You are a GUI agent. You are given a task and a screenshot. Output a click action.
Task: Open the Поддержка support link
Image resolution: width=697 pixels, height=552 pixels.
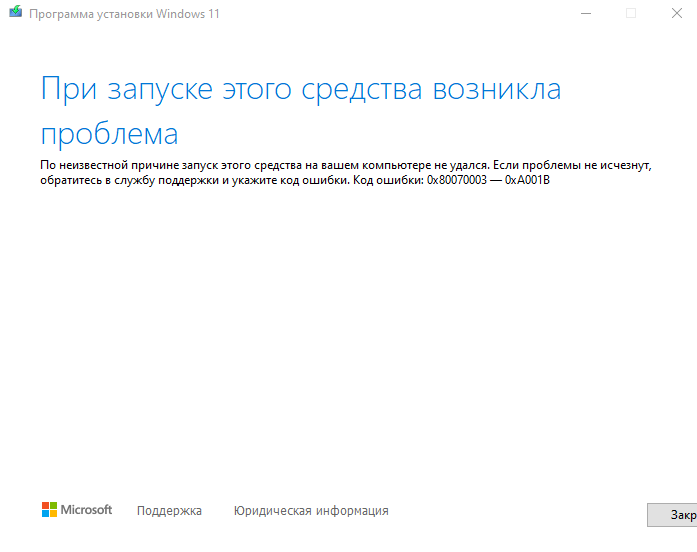click(x=169, y=511)
